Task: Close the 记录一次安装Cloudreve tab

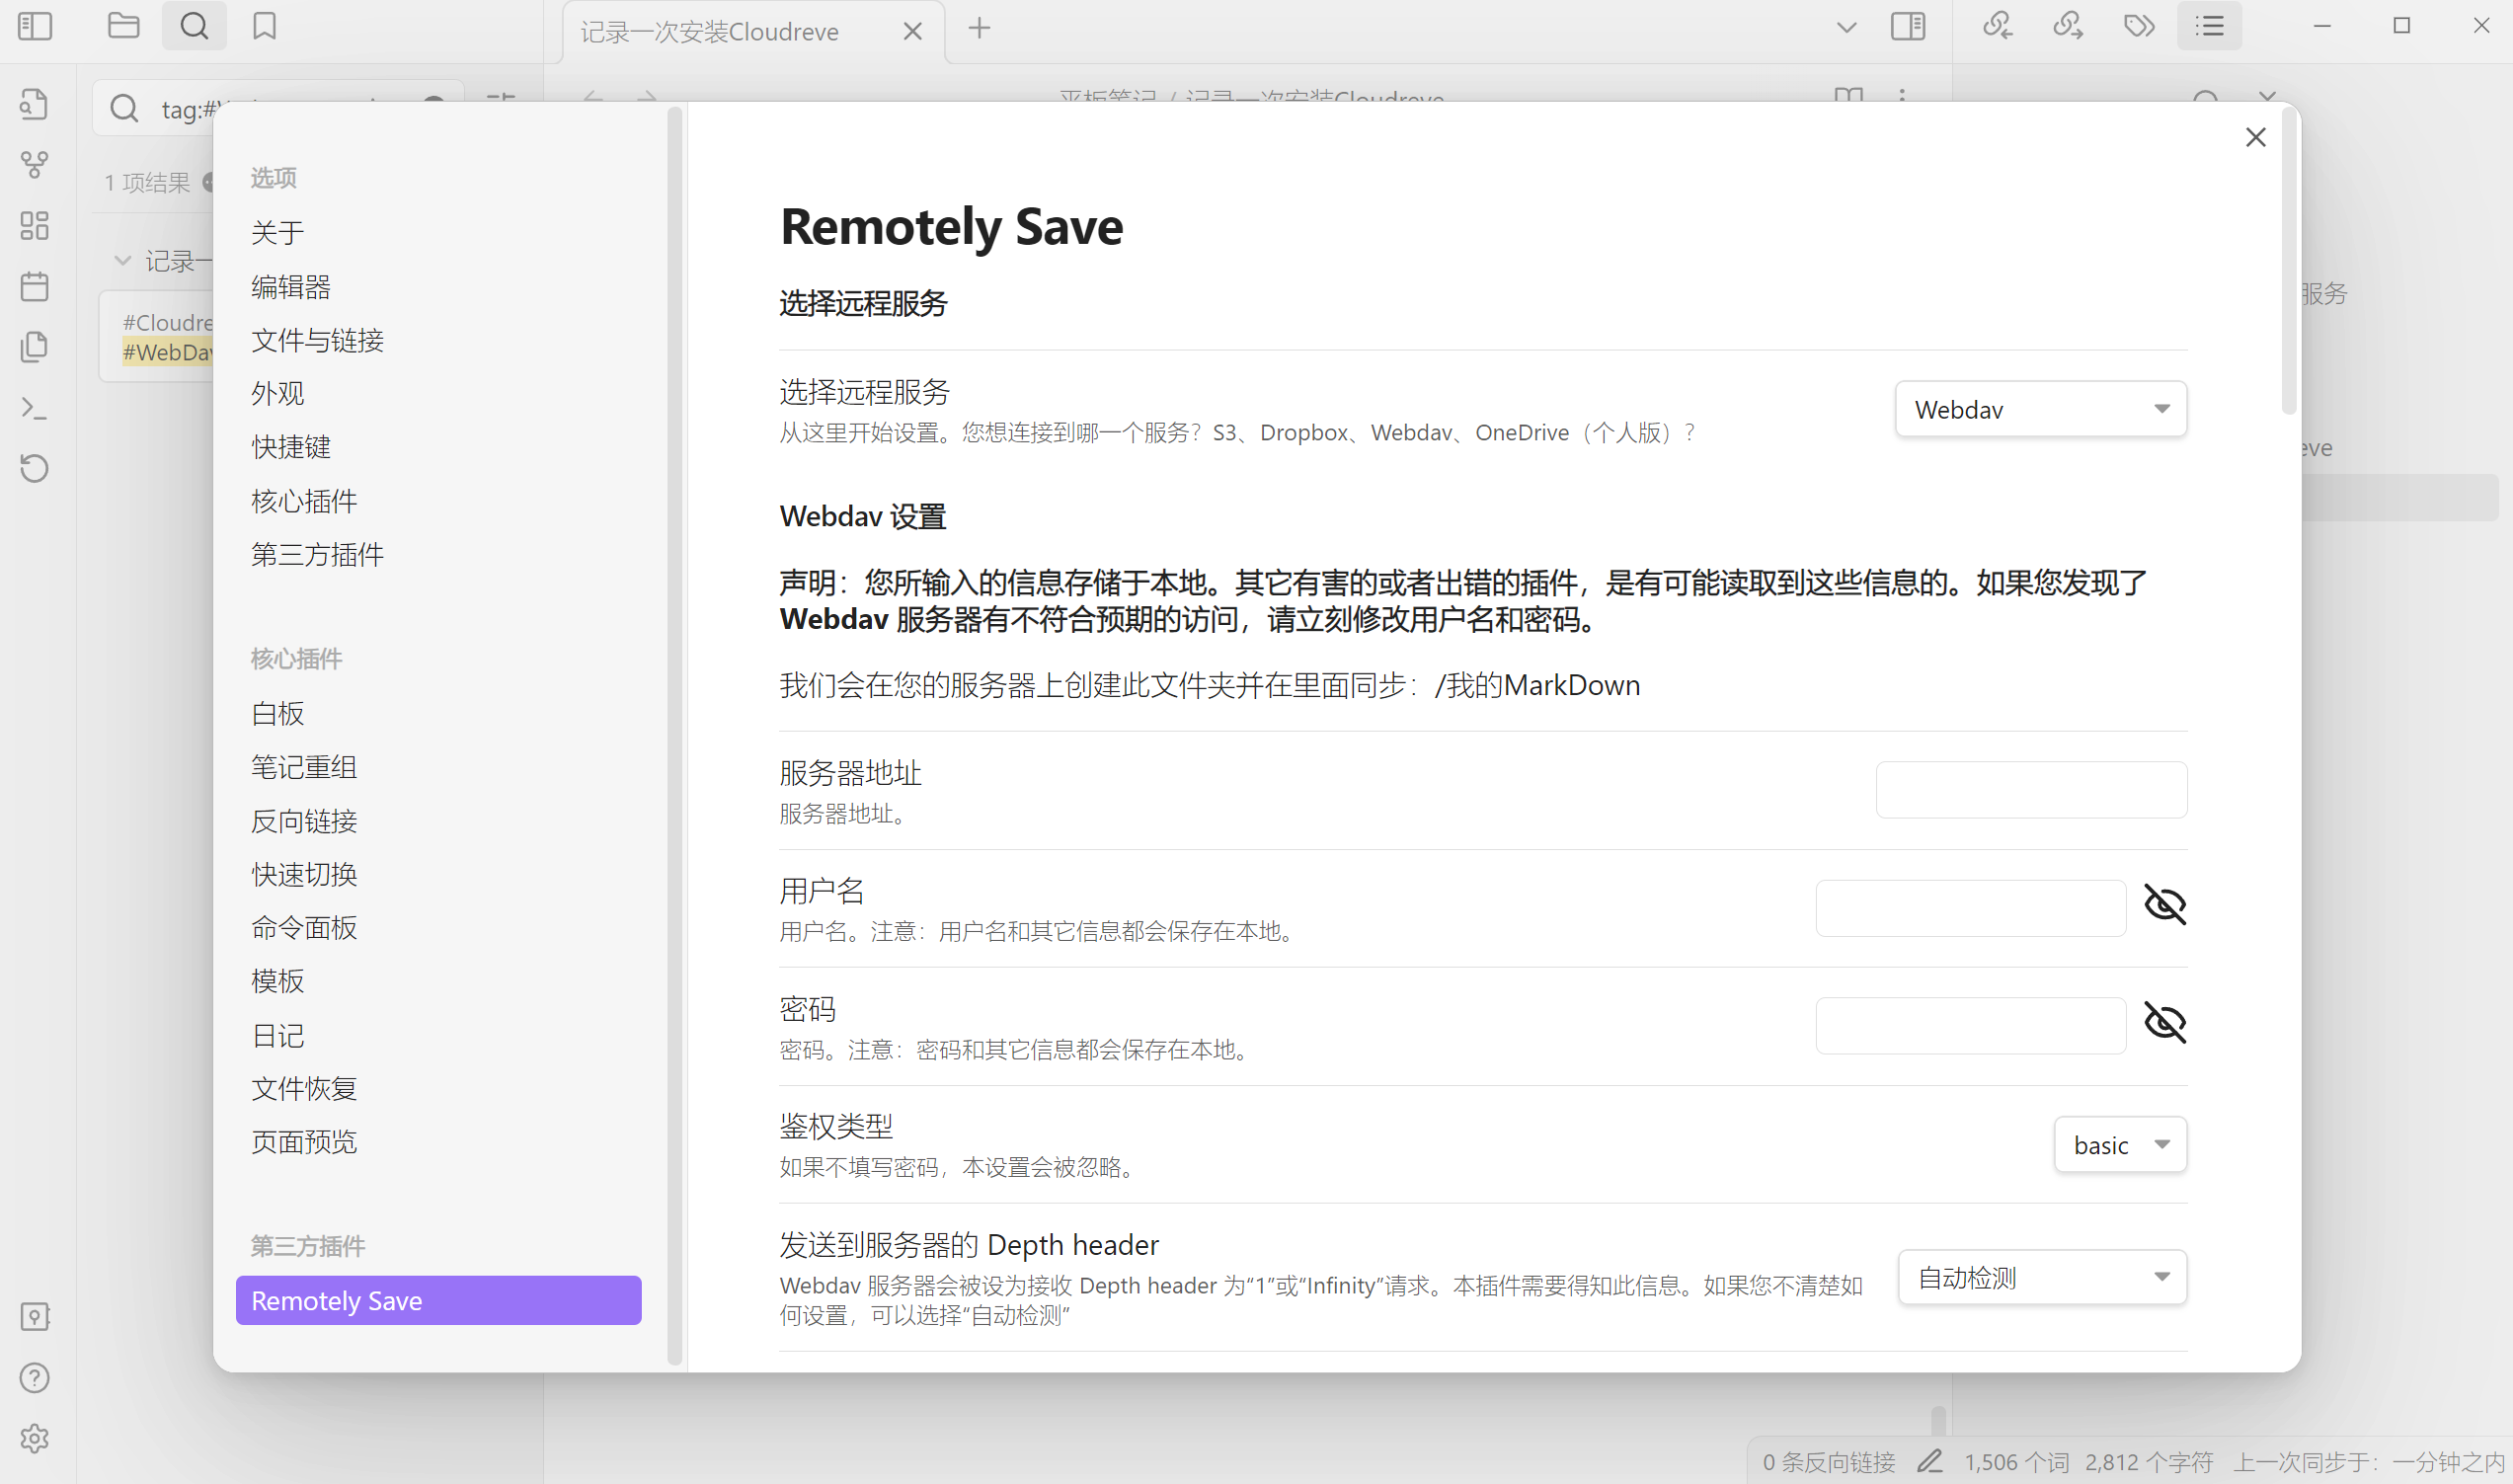Action: [x=913, y=32]
